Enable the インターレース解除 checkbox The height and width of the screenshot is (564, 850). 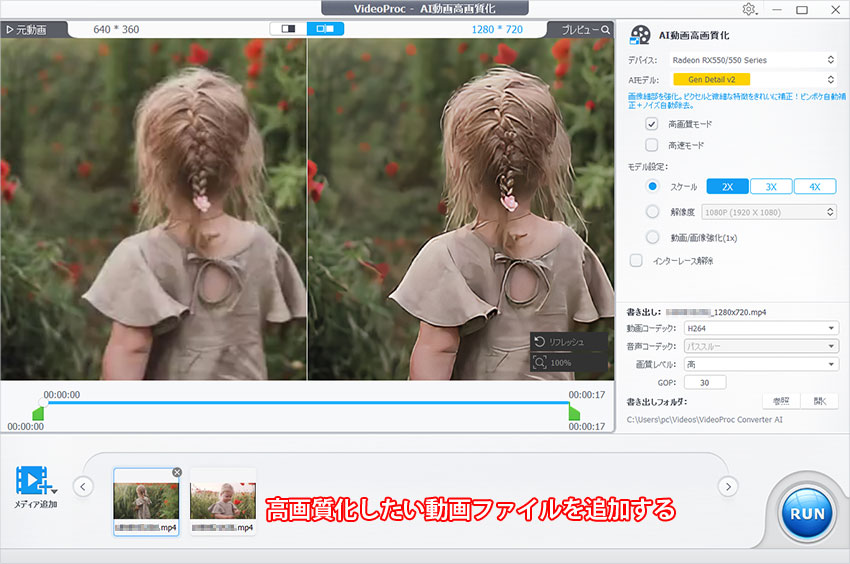(636, 261)
